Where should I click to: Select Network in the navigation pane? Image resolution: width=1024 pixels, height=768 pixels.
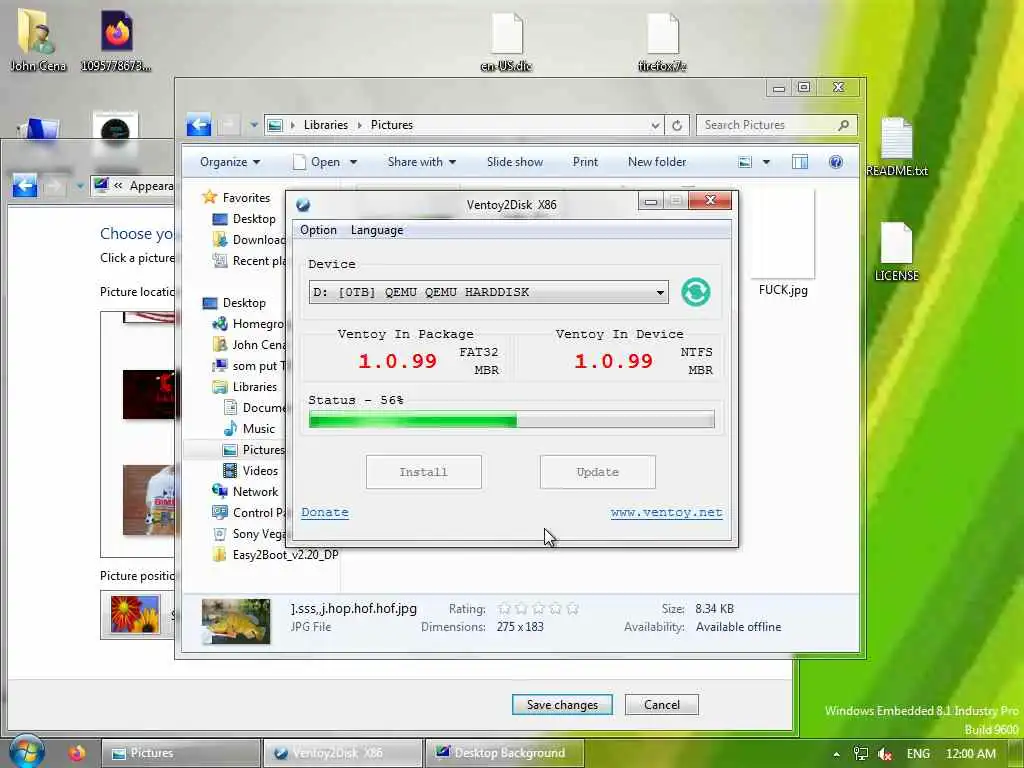246,492
